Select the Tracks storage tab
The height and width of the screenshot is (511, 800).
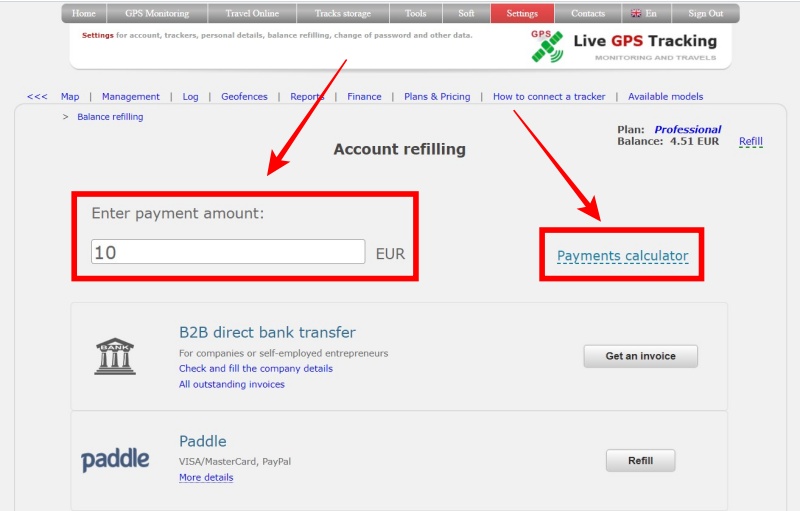(x=342, y=14)
